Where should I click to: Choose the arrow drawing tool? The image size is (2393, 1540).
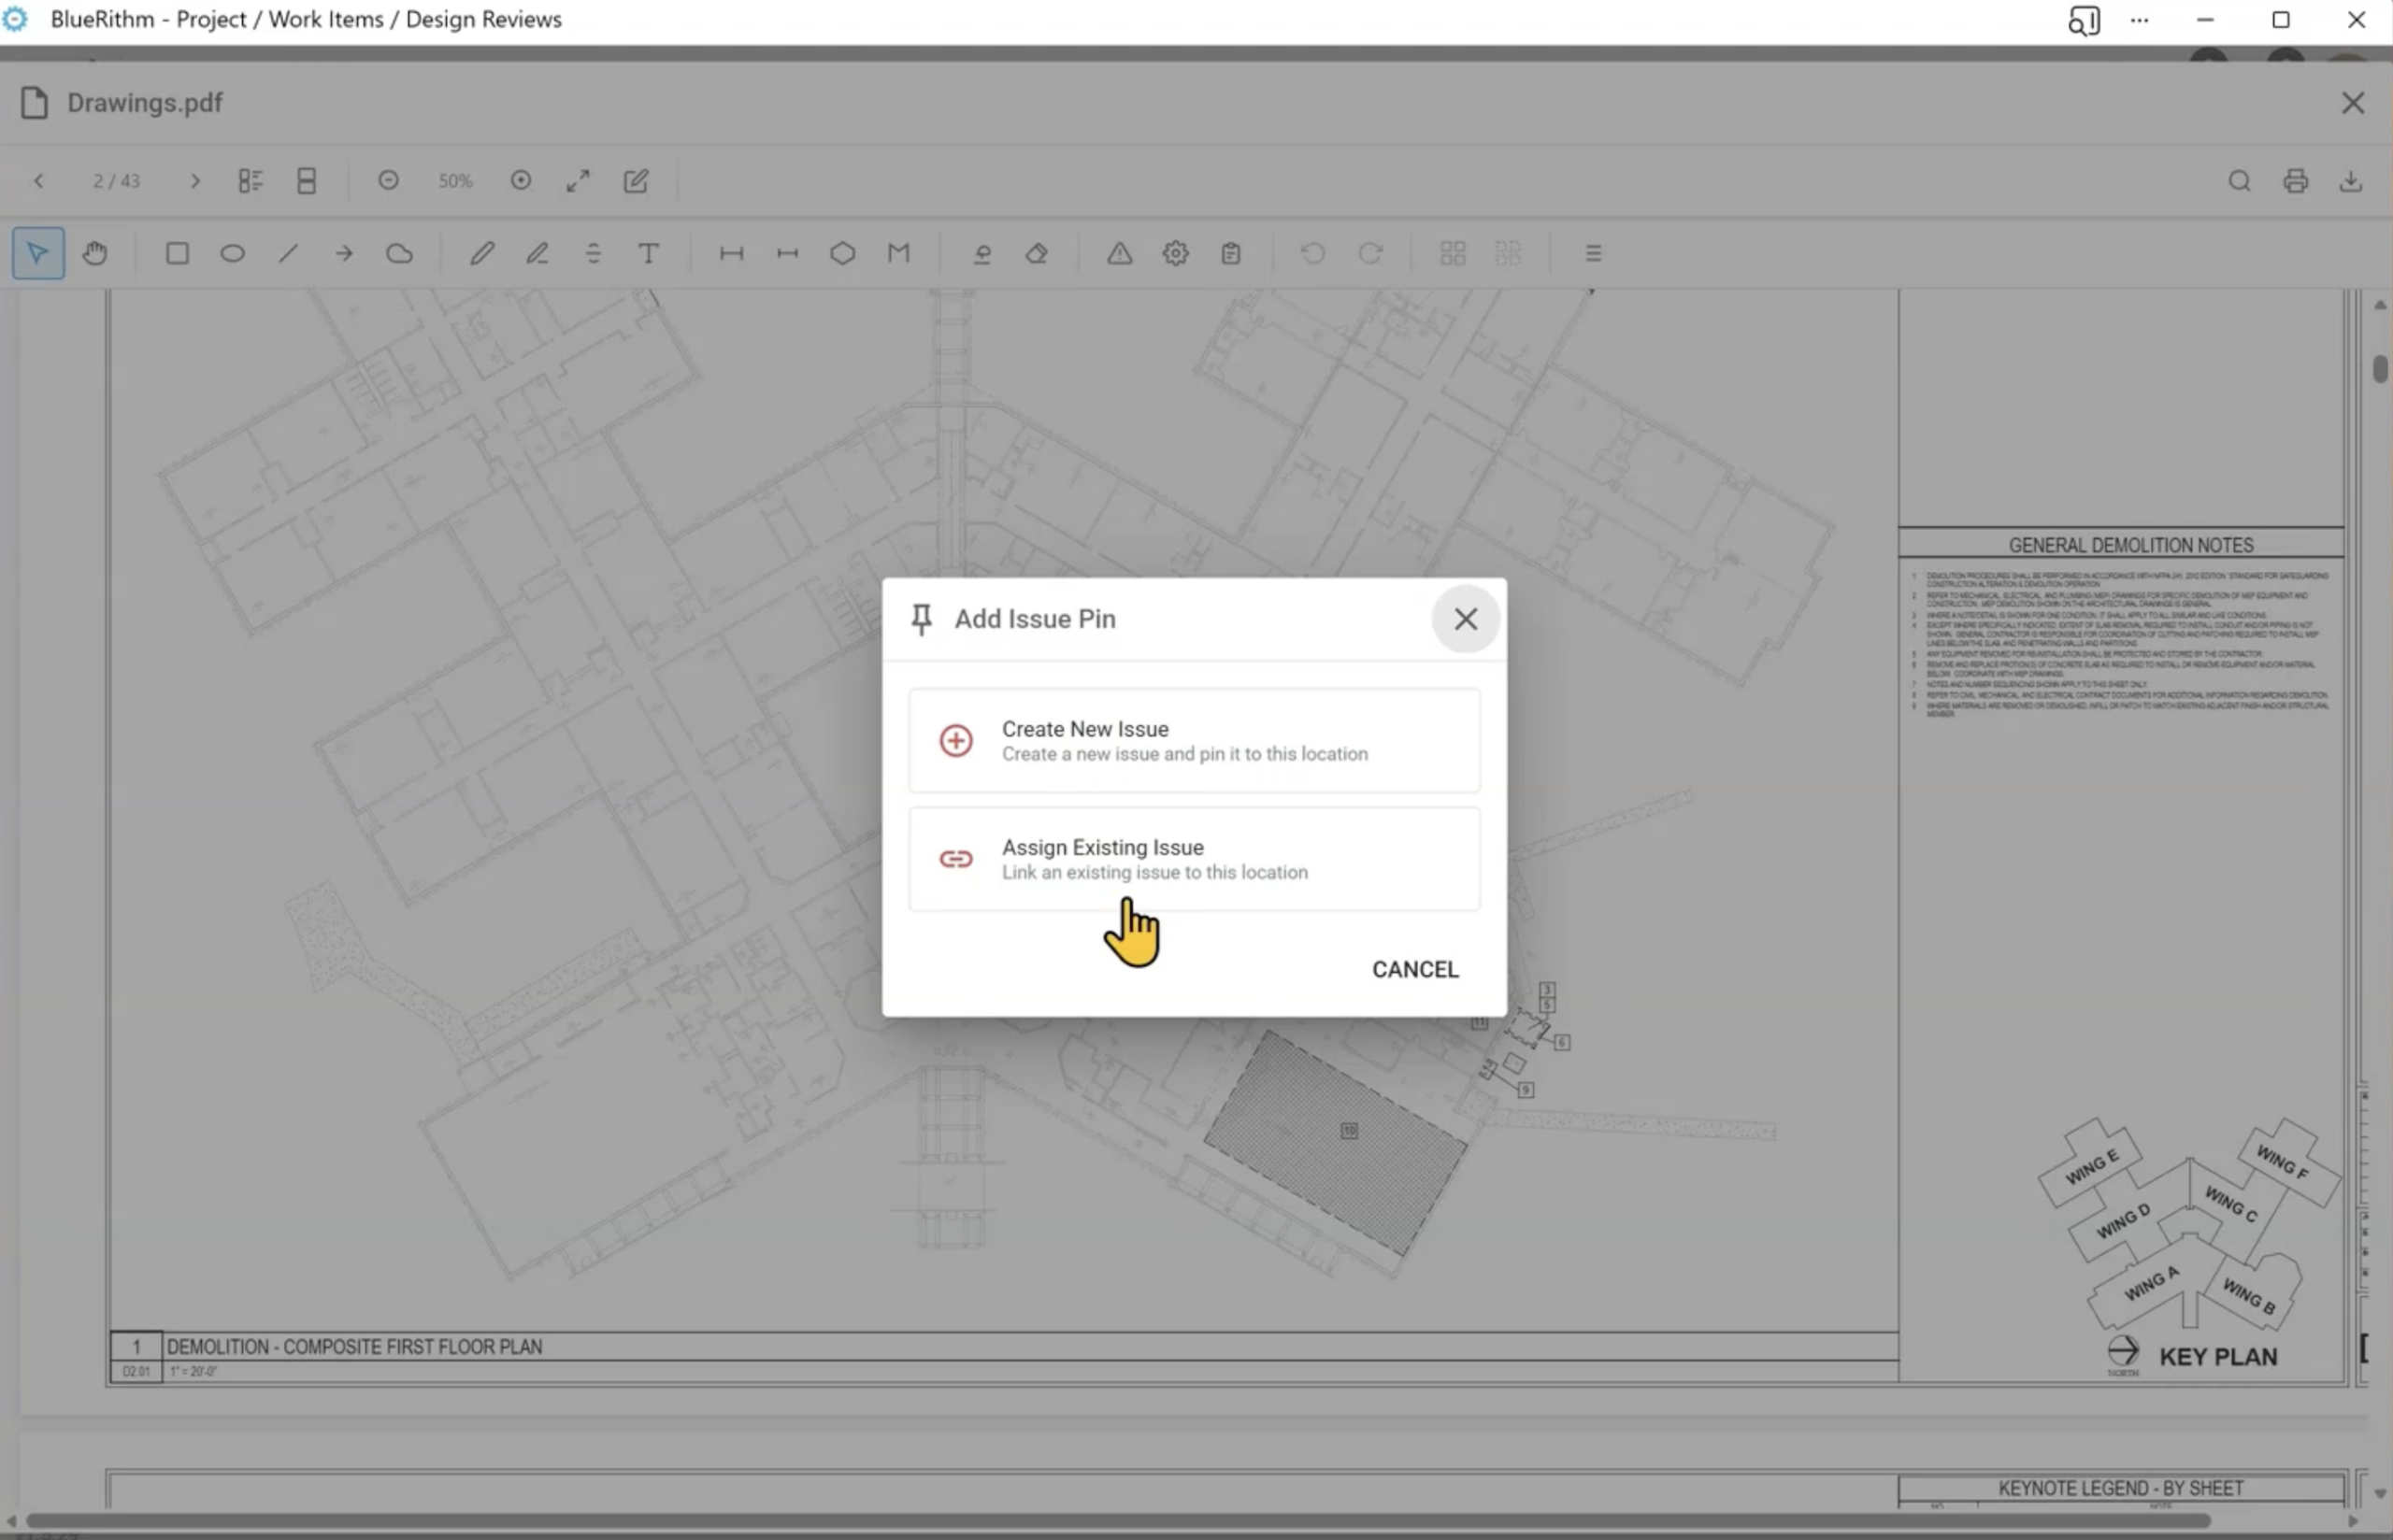click(344, 254)
